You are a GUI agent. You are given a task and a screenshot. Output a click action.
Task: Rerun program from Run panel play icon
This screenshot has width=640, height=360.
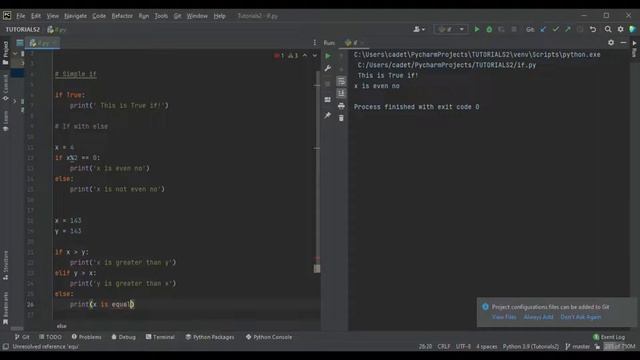[328, 56]
